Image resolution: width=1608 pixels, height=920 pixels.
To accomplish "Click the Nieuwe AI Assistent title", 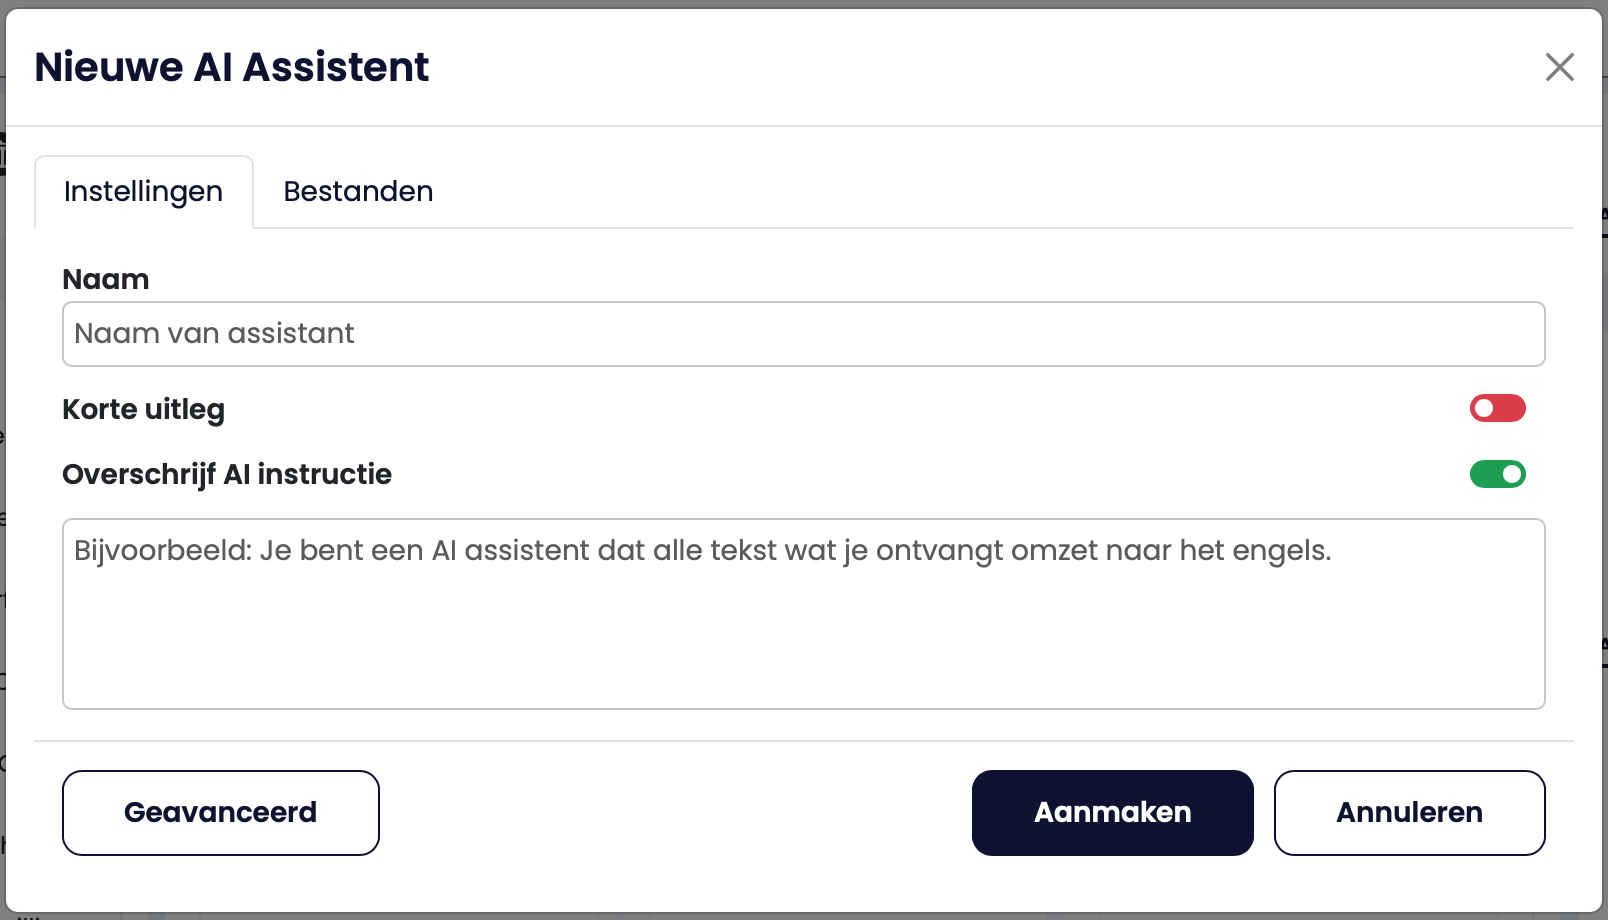I will point(231,67).
